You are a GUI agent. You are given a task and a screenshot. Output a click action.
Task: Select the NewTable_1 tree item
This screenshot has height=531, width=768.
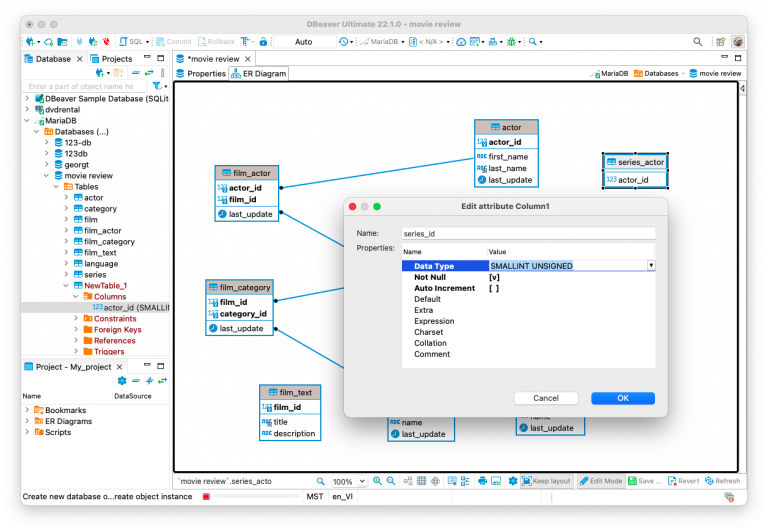point(105,286)
